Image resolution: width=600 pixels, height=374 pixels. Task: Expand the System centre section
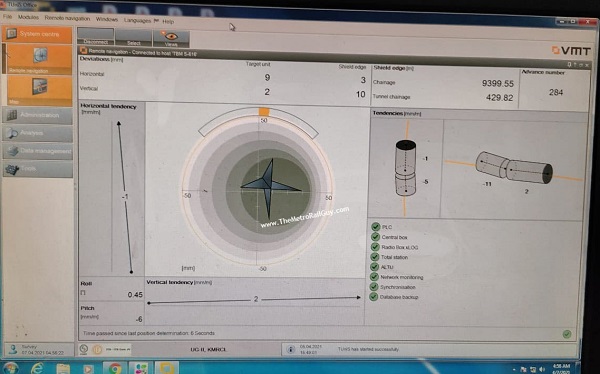(x=37, y=34)
